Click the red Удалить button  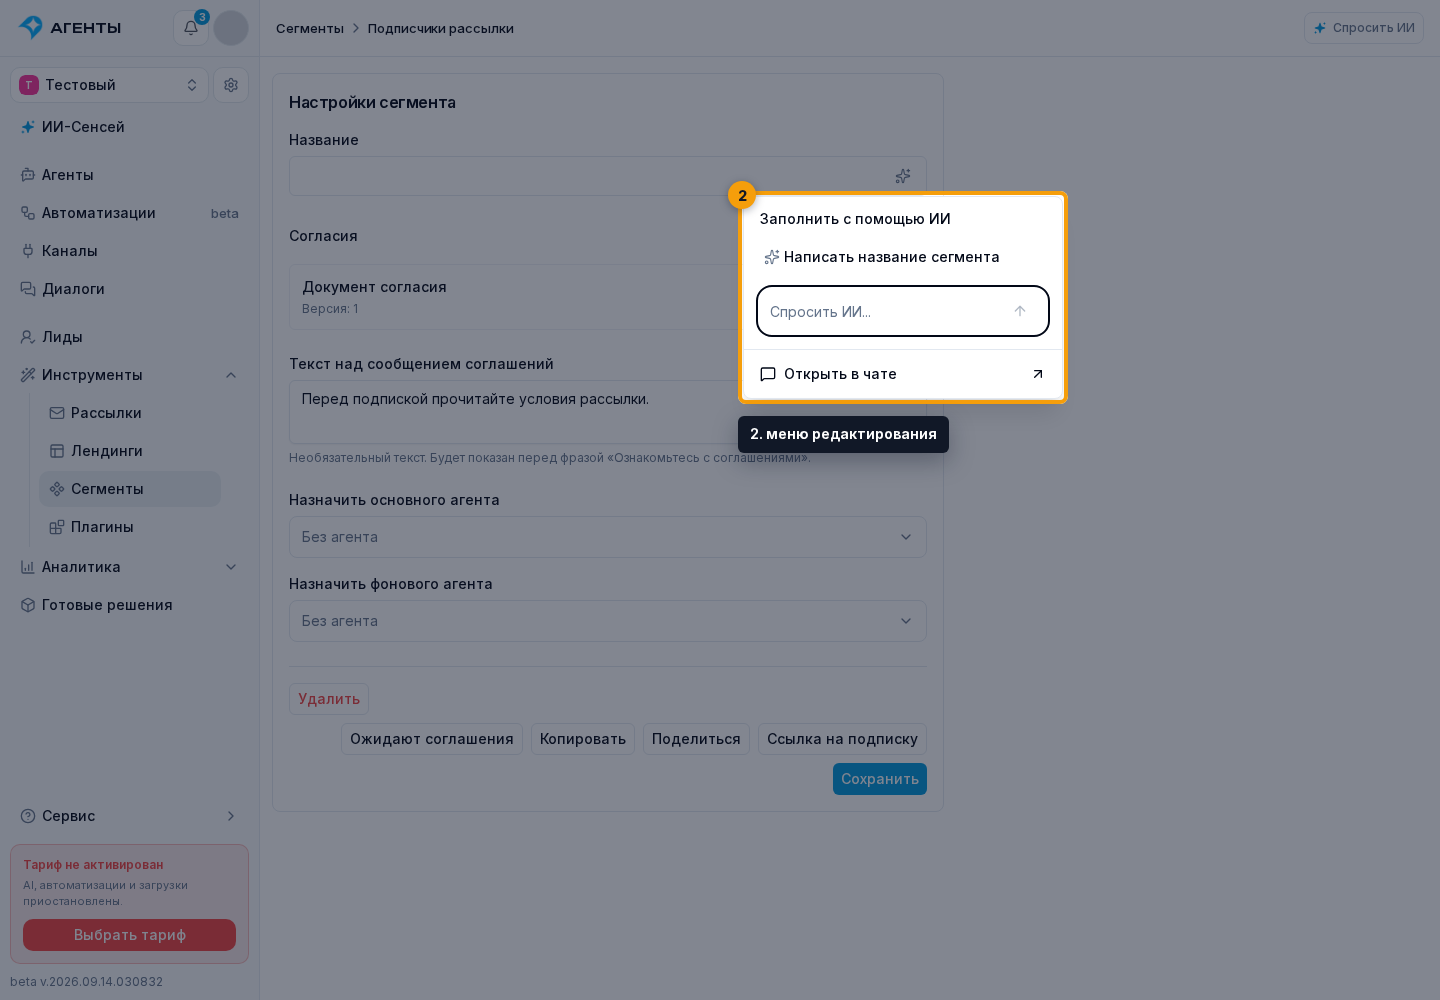coord(329,699)
